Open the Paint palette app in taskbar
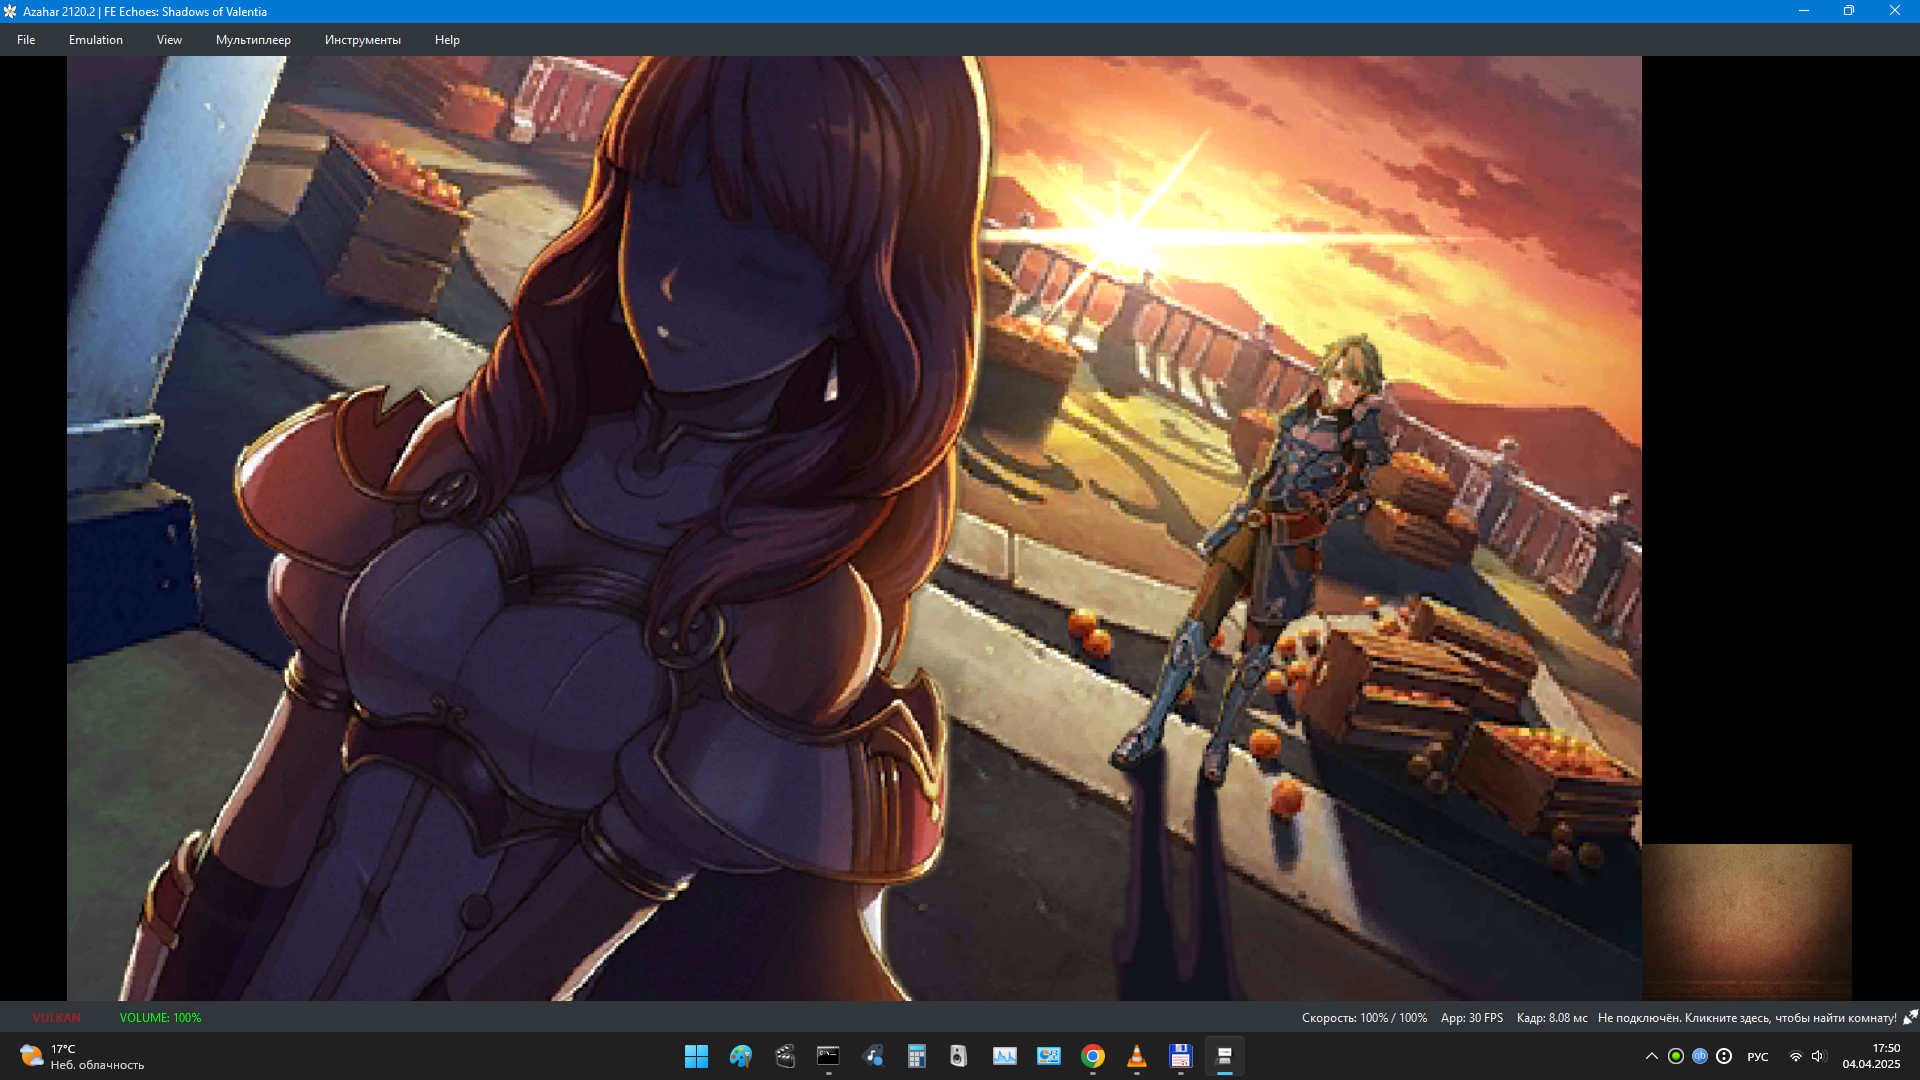The image size is (1920, 1080). [740, 1056]
